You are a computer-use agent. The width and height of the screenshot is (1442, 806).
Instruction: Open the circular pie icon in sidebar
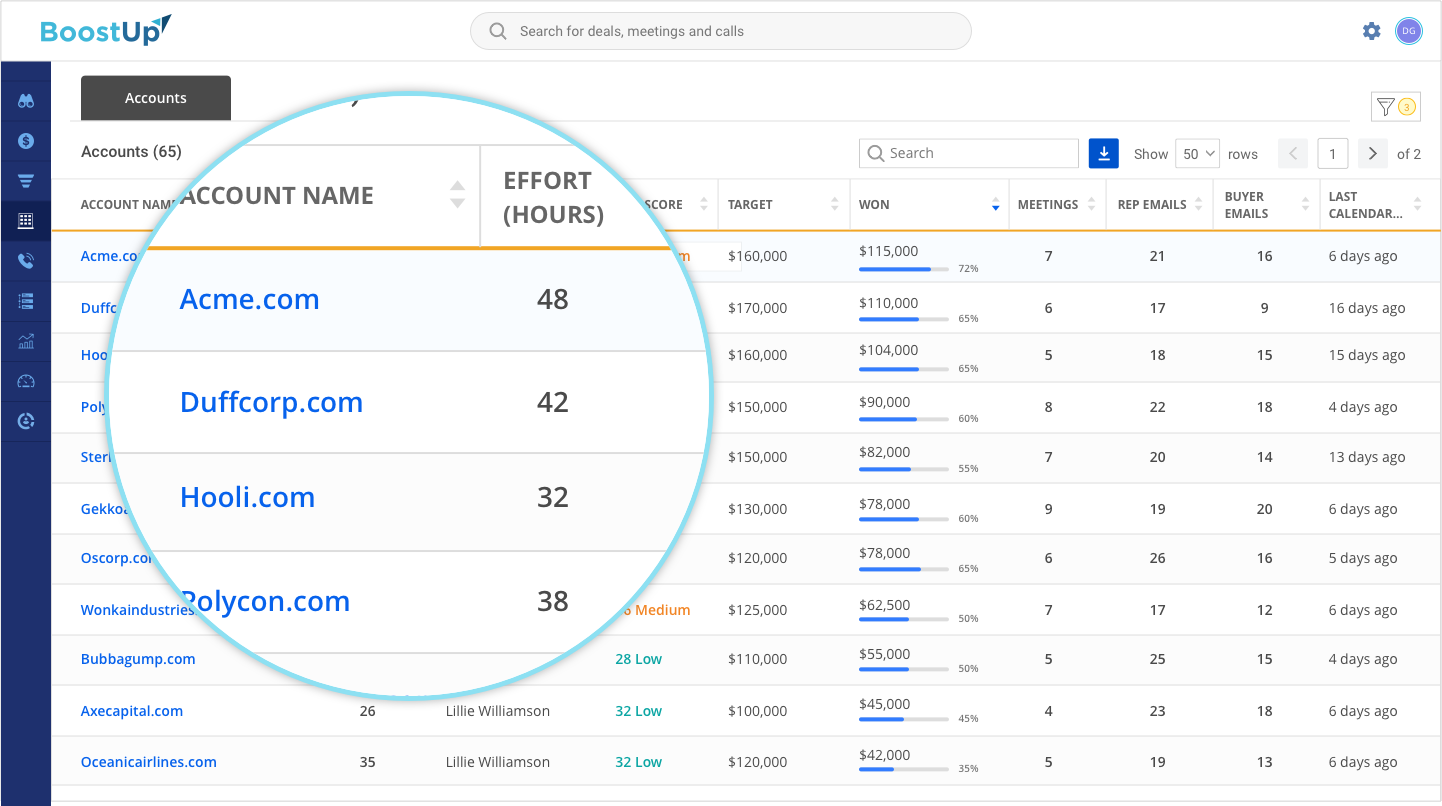(26, 421)
